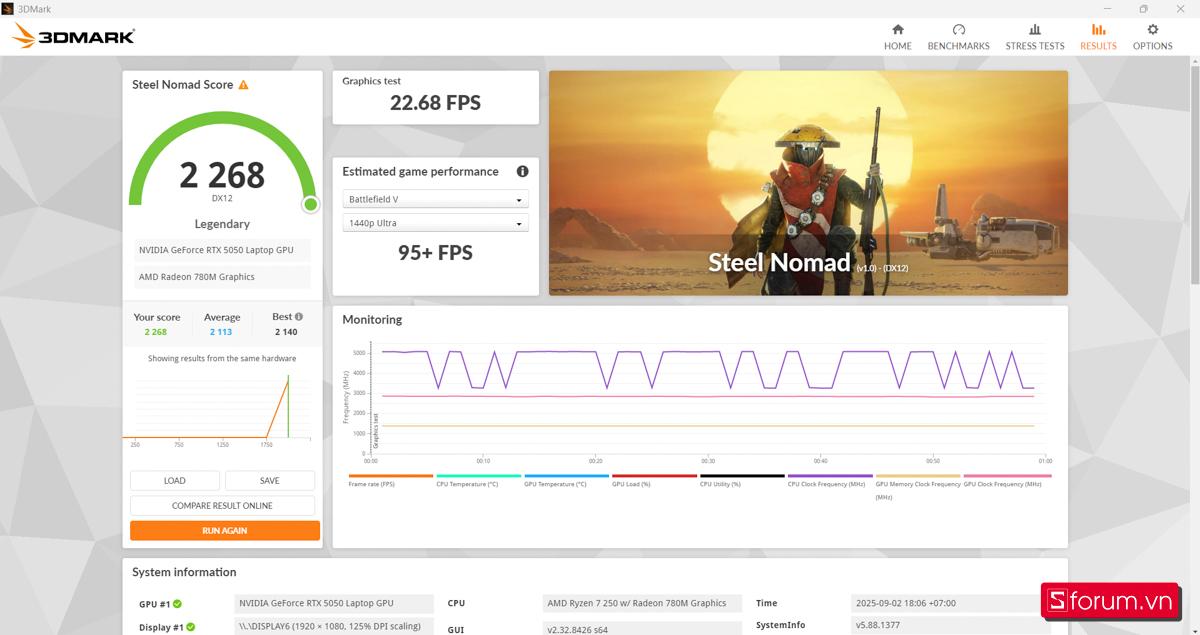Click the 3DMark app icon in title bar

pyautogui.click(x=8, y=8)
